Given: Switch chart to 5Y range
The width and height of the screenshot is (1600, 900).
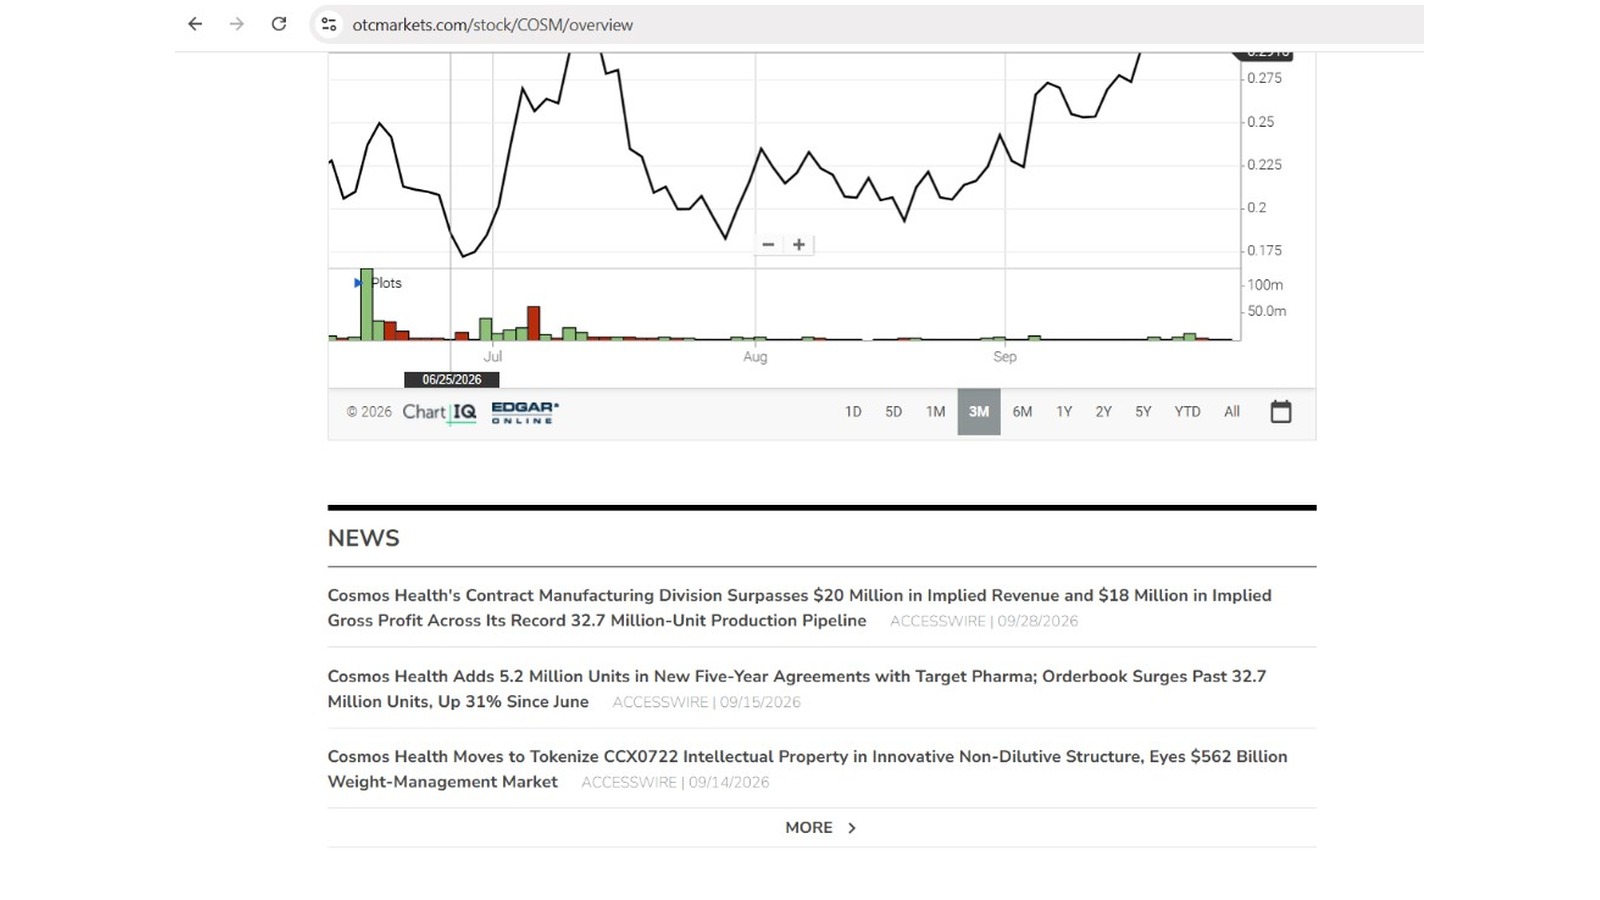Looking at the screenshot, I should (x=1143, y=412).
